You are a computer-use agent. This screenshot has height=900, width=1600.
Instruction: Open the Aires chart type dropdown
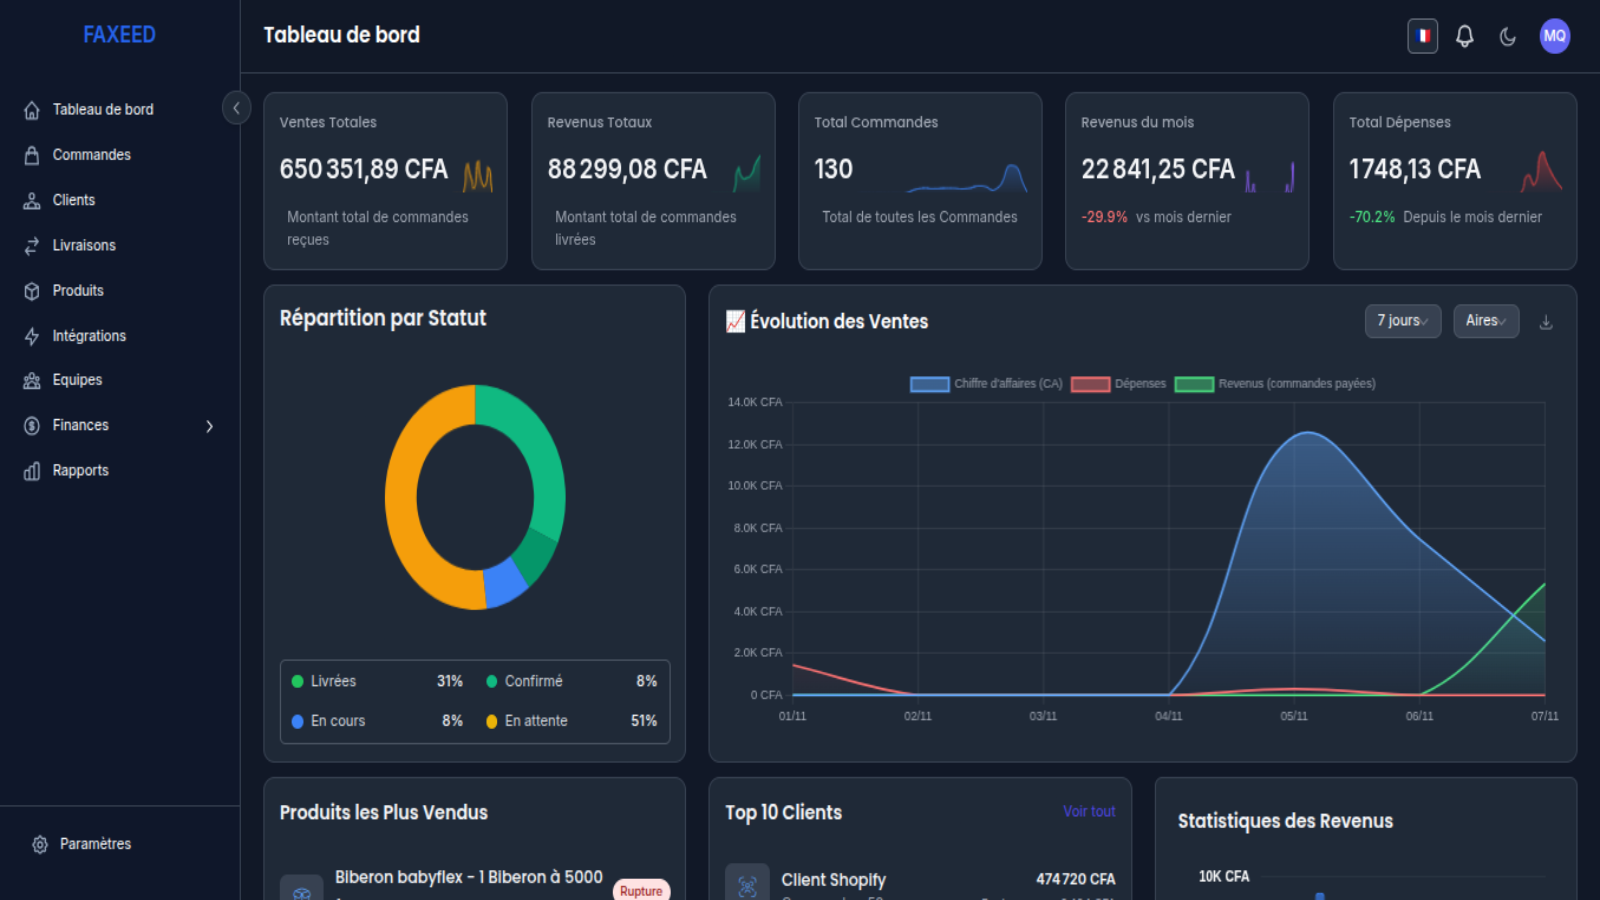tap(1486, 321)
